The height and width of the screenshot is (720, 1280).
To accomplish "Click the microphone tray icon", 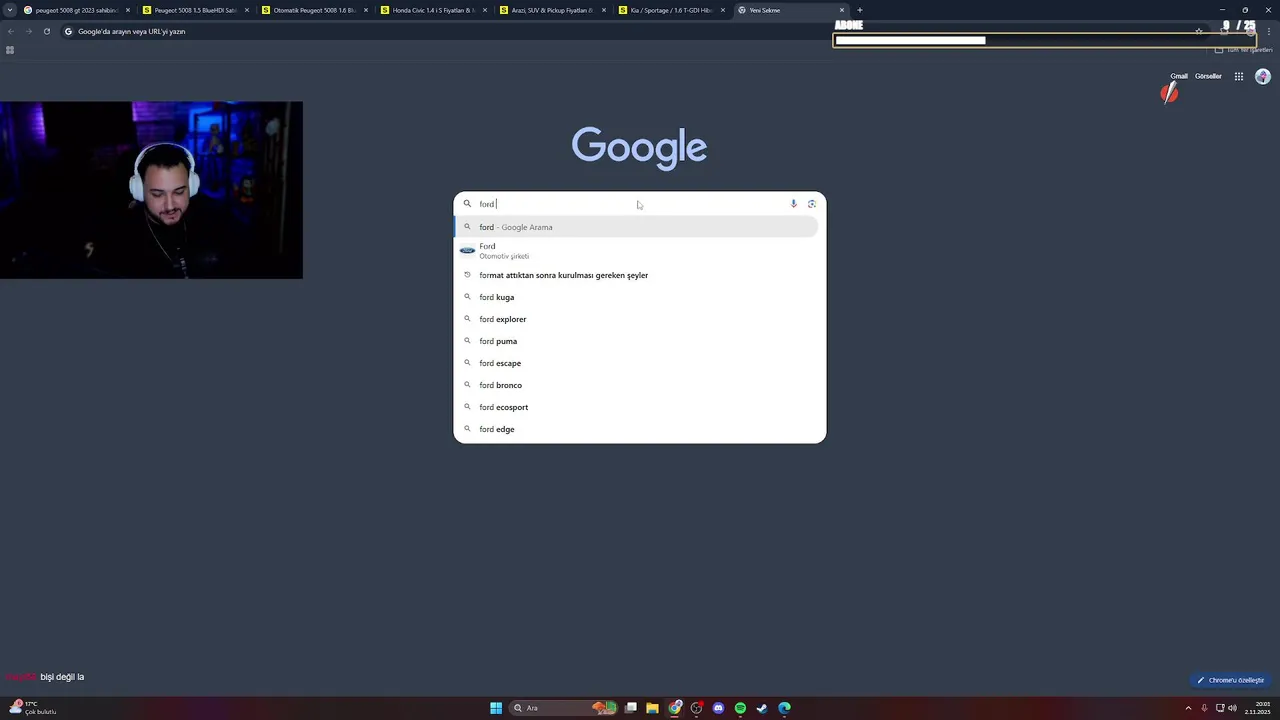I will click(1204, 708).
